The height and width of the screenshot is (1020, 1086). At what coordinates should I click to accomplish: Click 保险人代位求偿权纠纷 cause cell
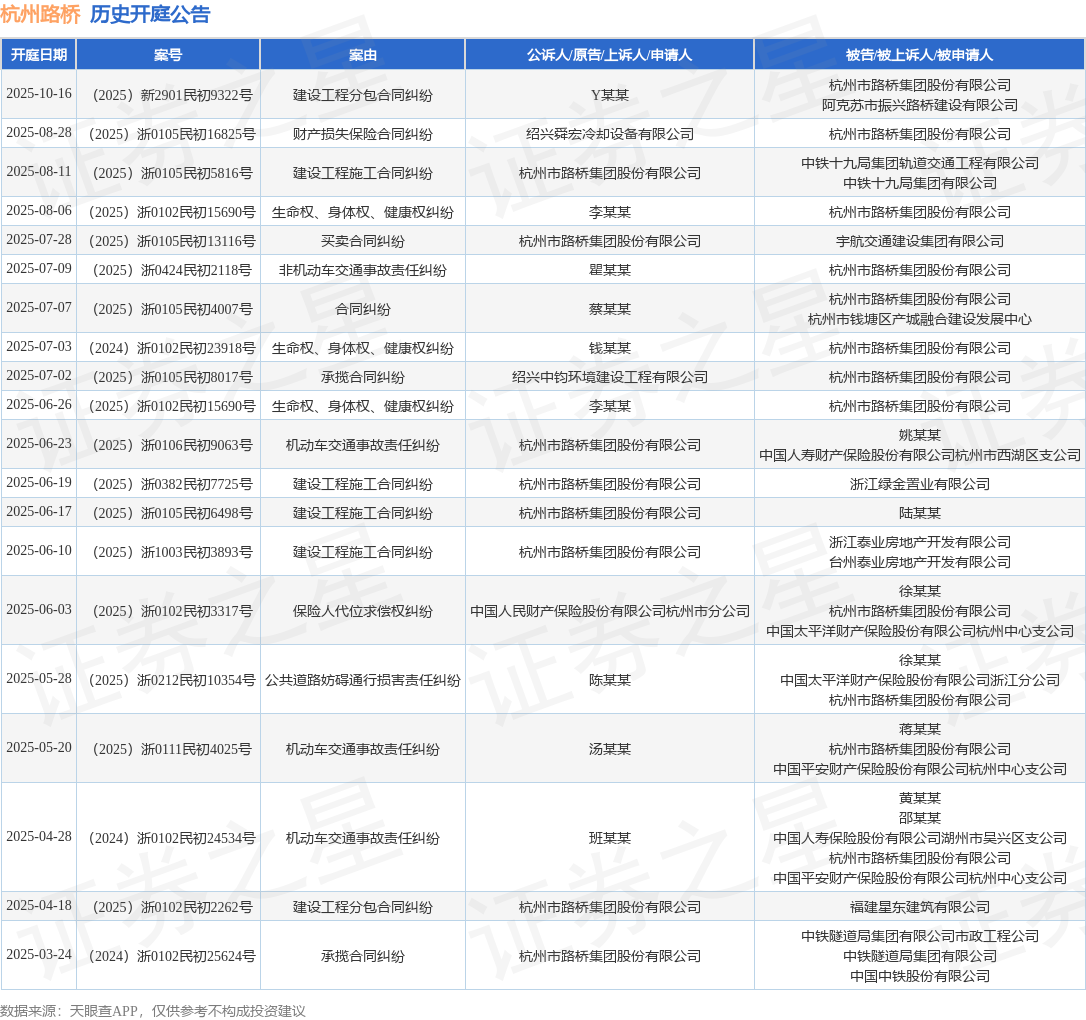[x=362, y=611]
